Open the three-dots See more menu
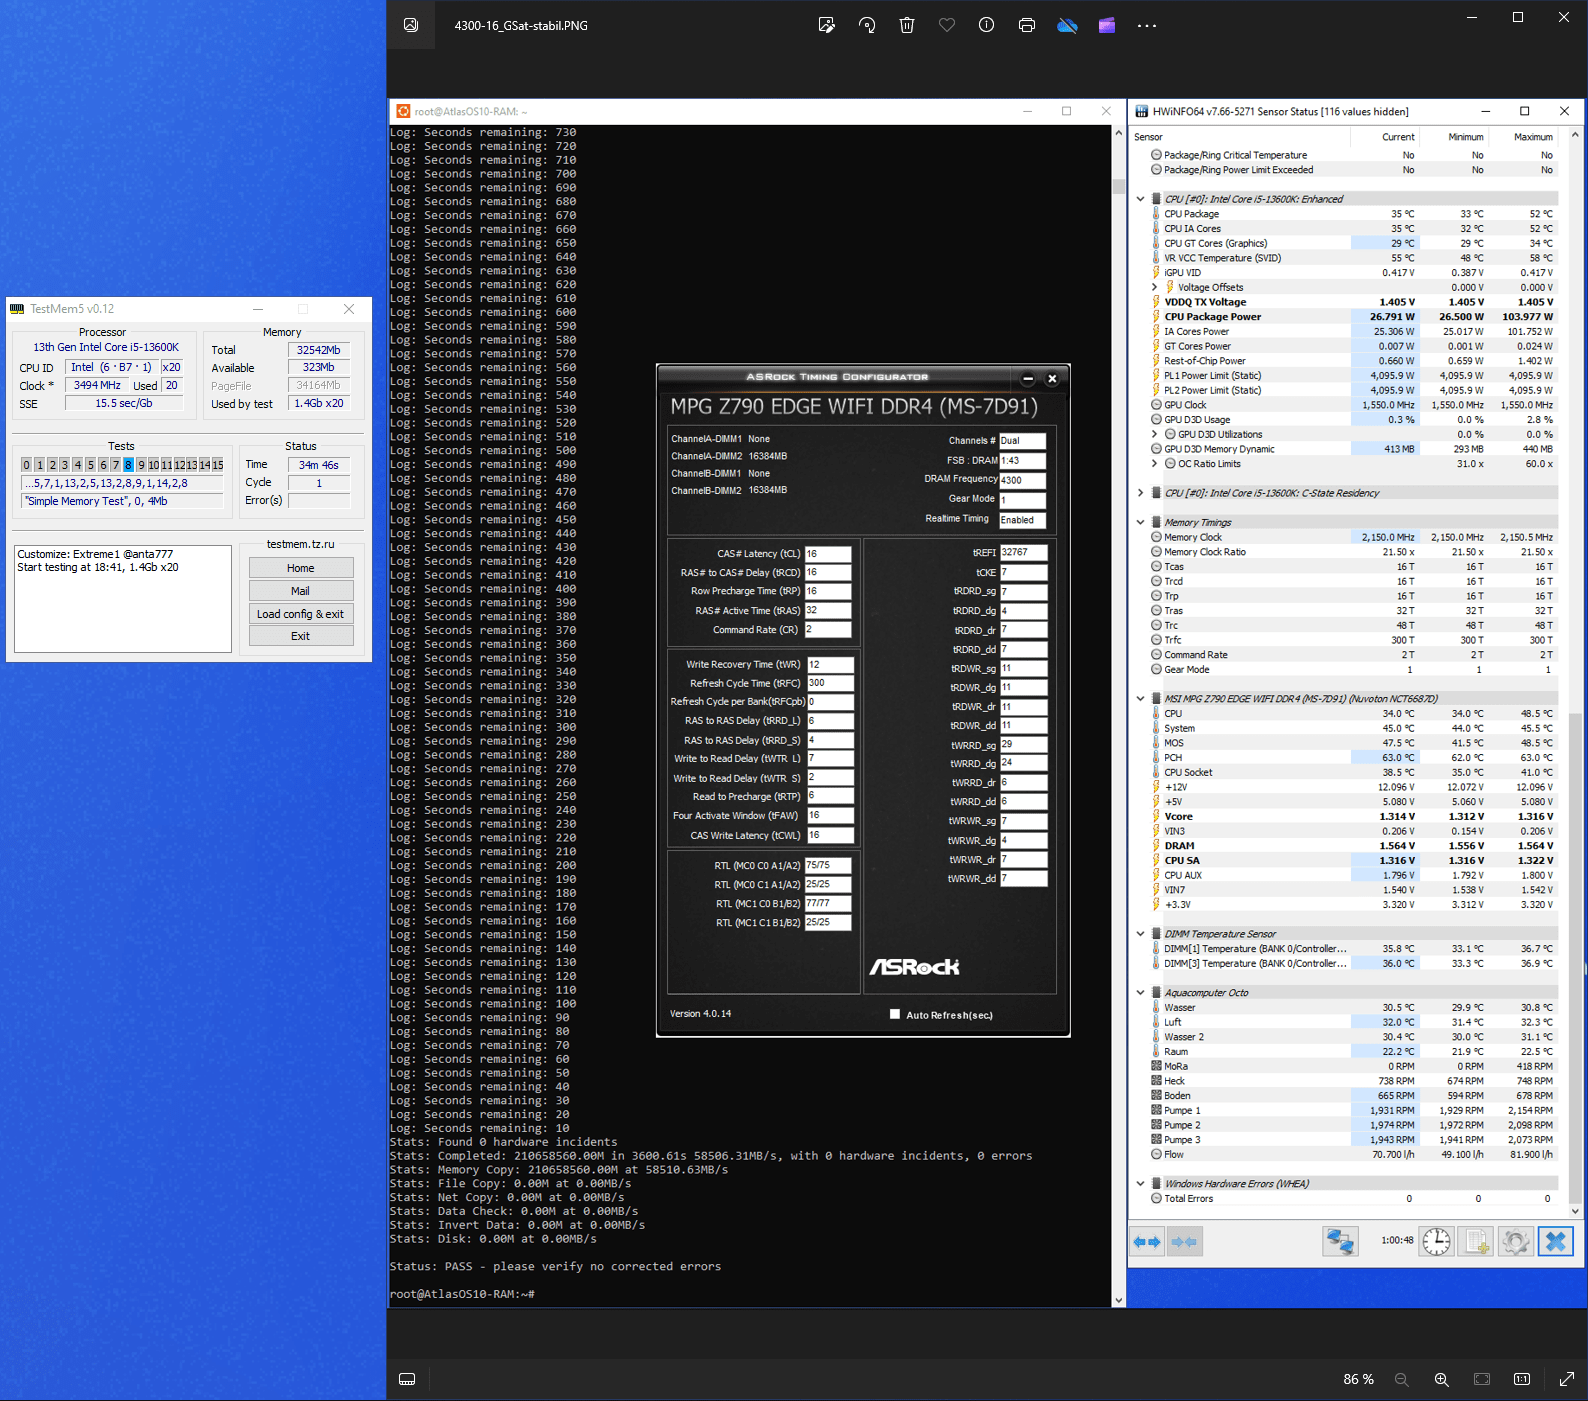This screenshot has height=1401, width=1588. click(x=1147, y=25)
